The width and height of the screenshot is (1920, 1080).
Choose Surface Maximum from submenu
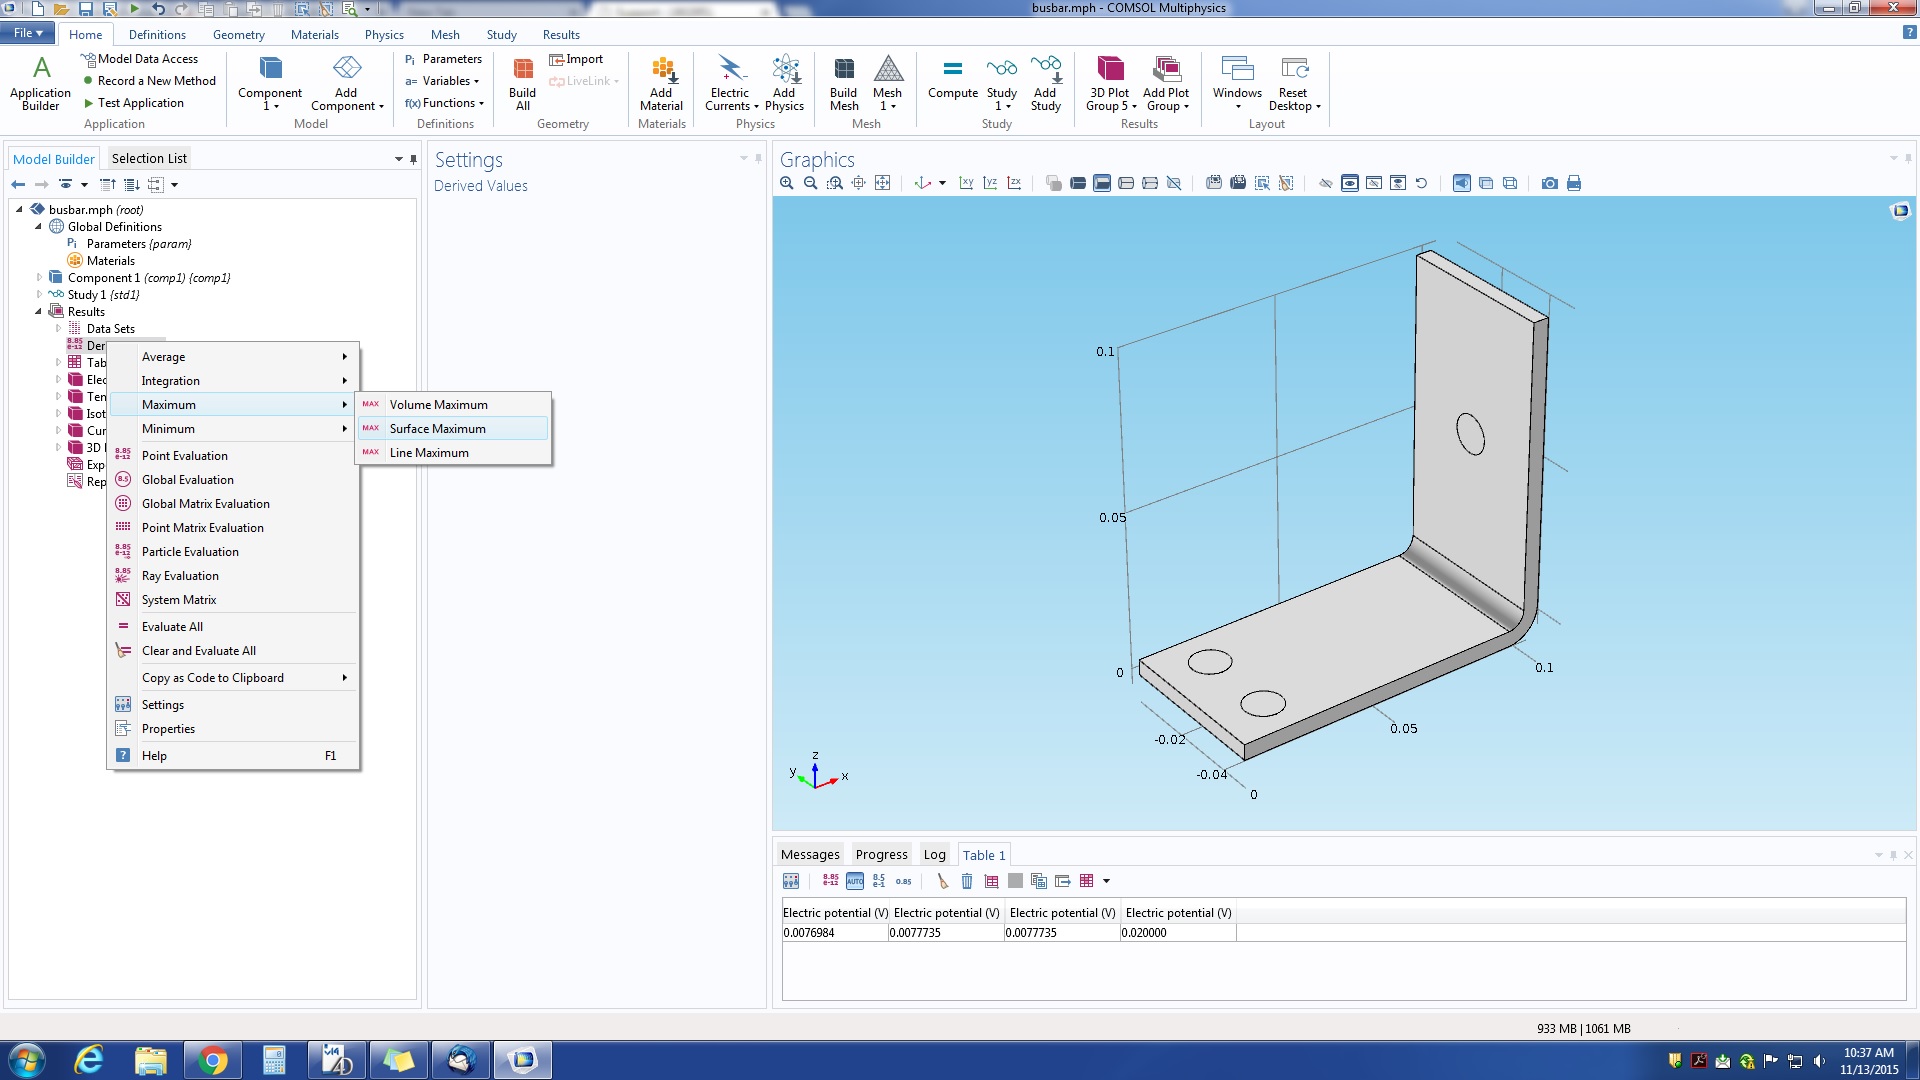pos(438,429)
